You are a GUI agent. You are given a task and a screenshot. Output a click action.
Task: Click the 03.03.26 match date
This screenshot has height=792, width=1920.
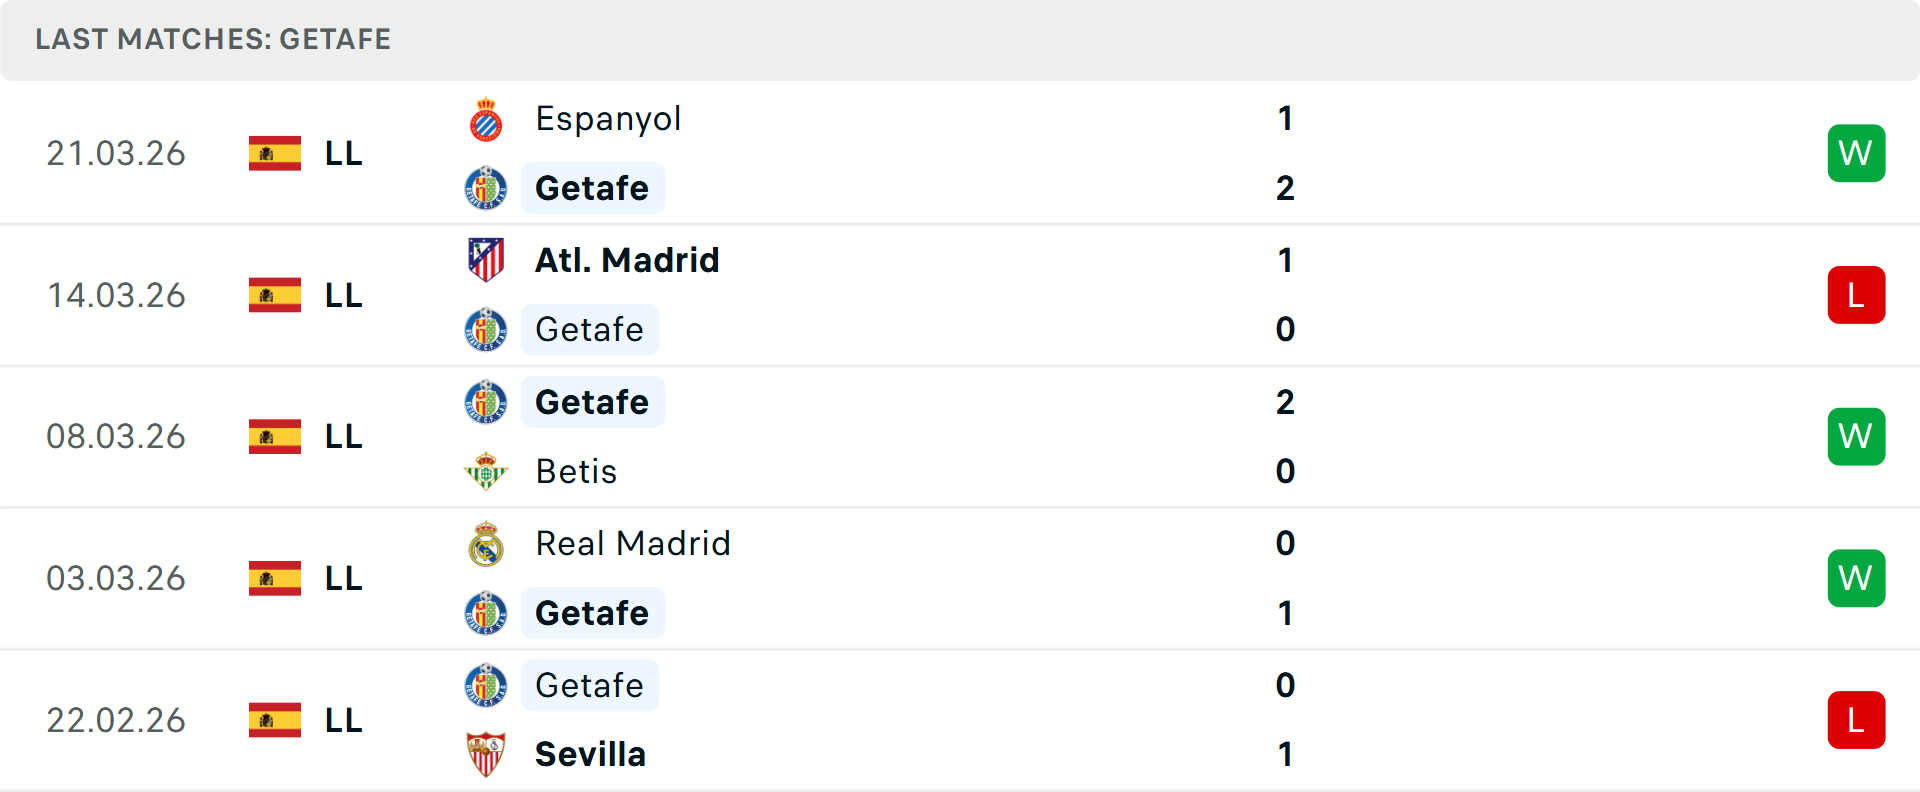coord(116,578)
